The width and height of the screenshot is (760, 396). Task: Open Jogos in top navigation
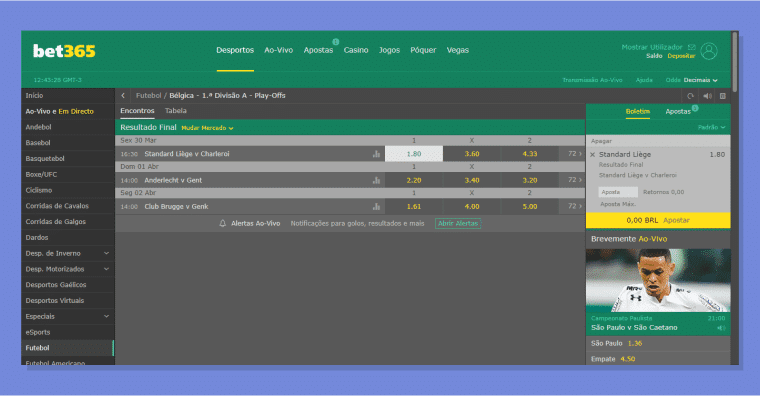click(x=389, y=50)
